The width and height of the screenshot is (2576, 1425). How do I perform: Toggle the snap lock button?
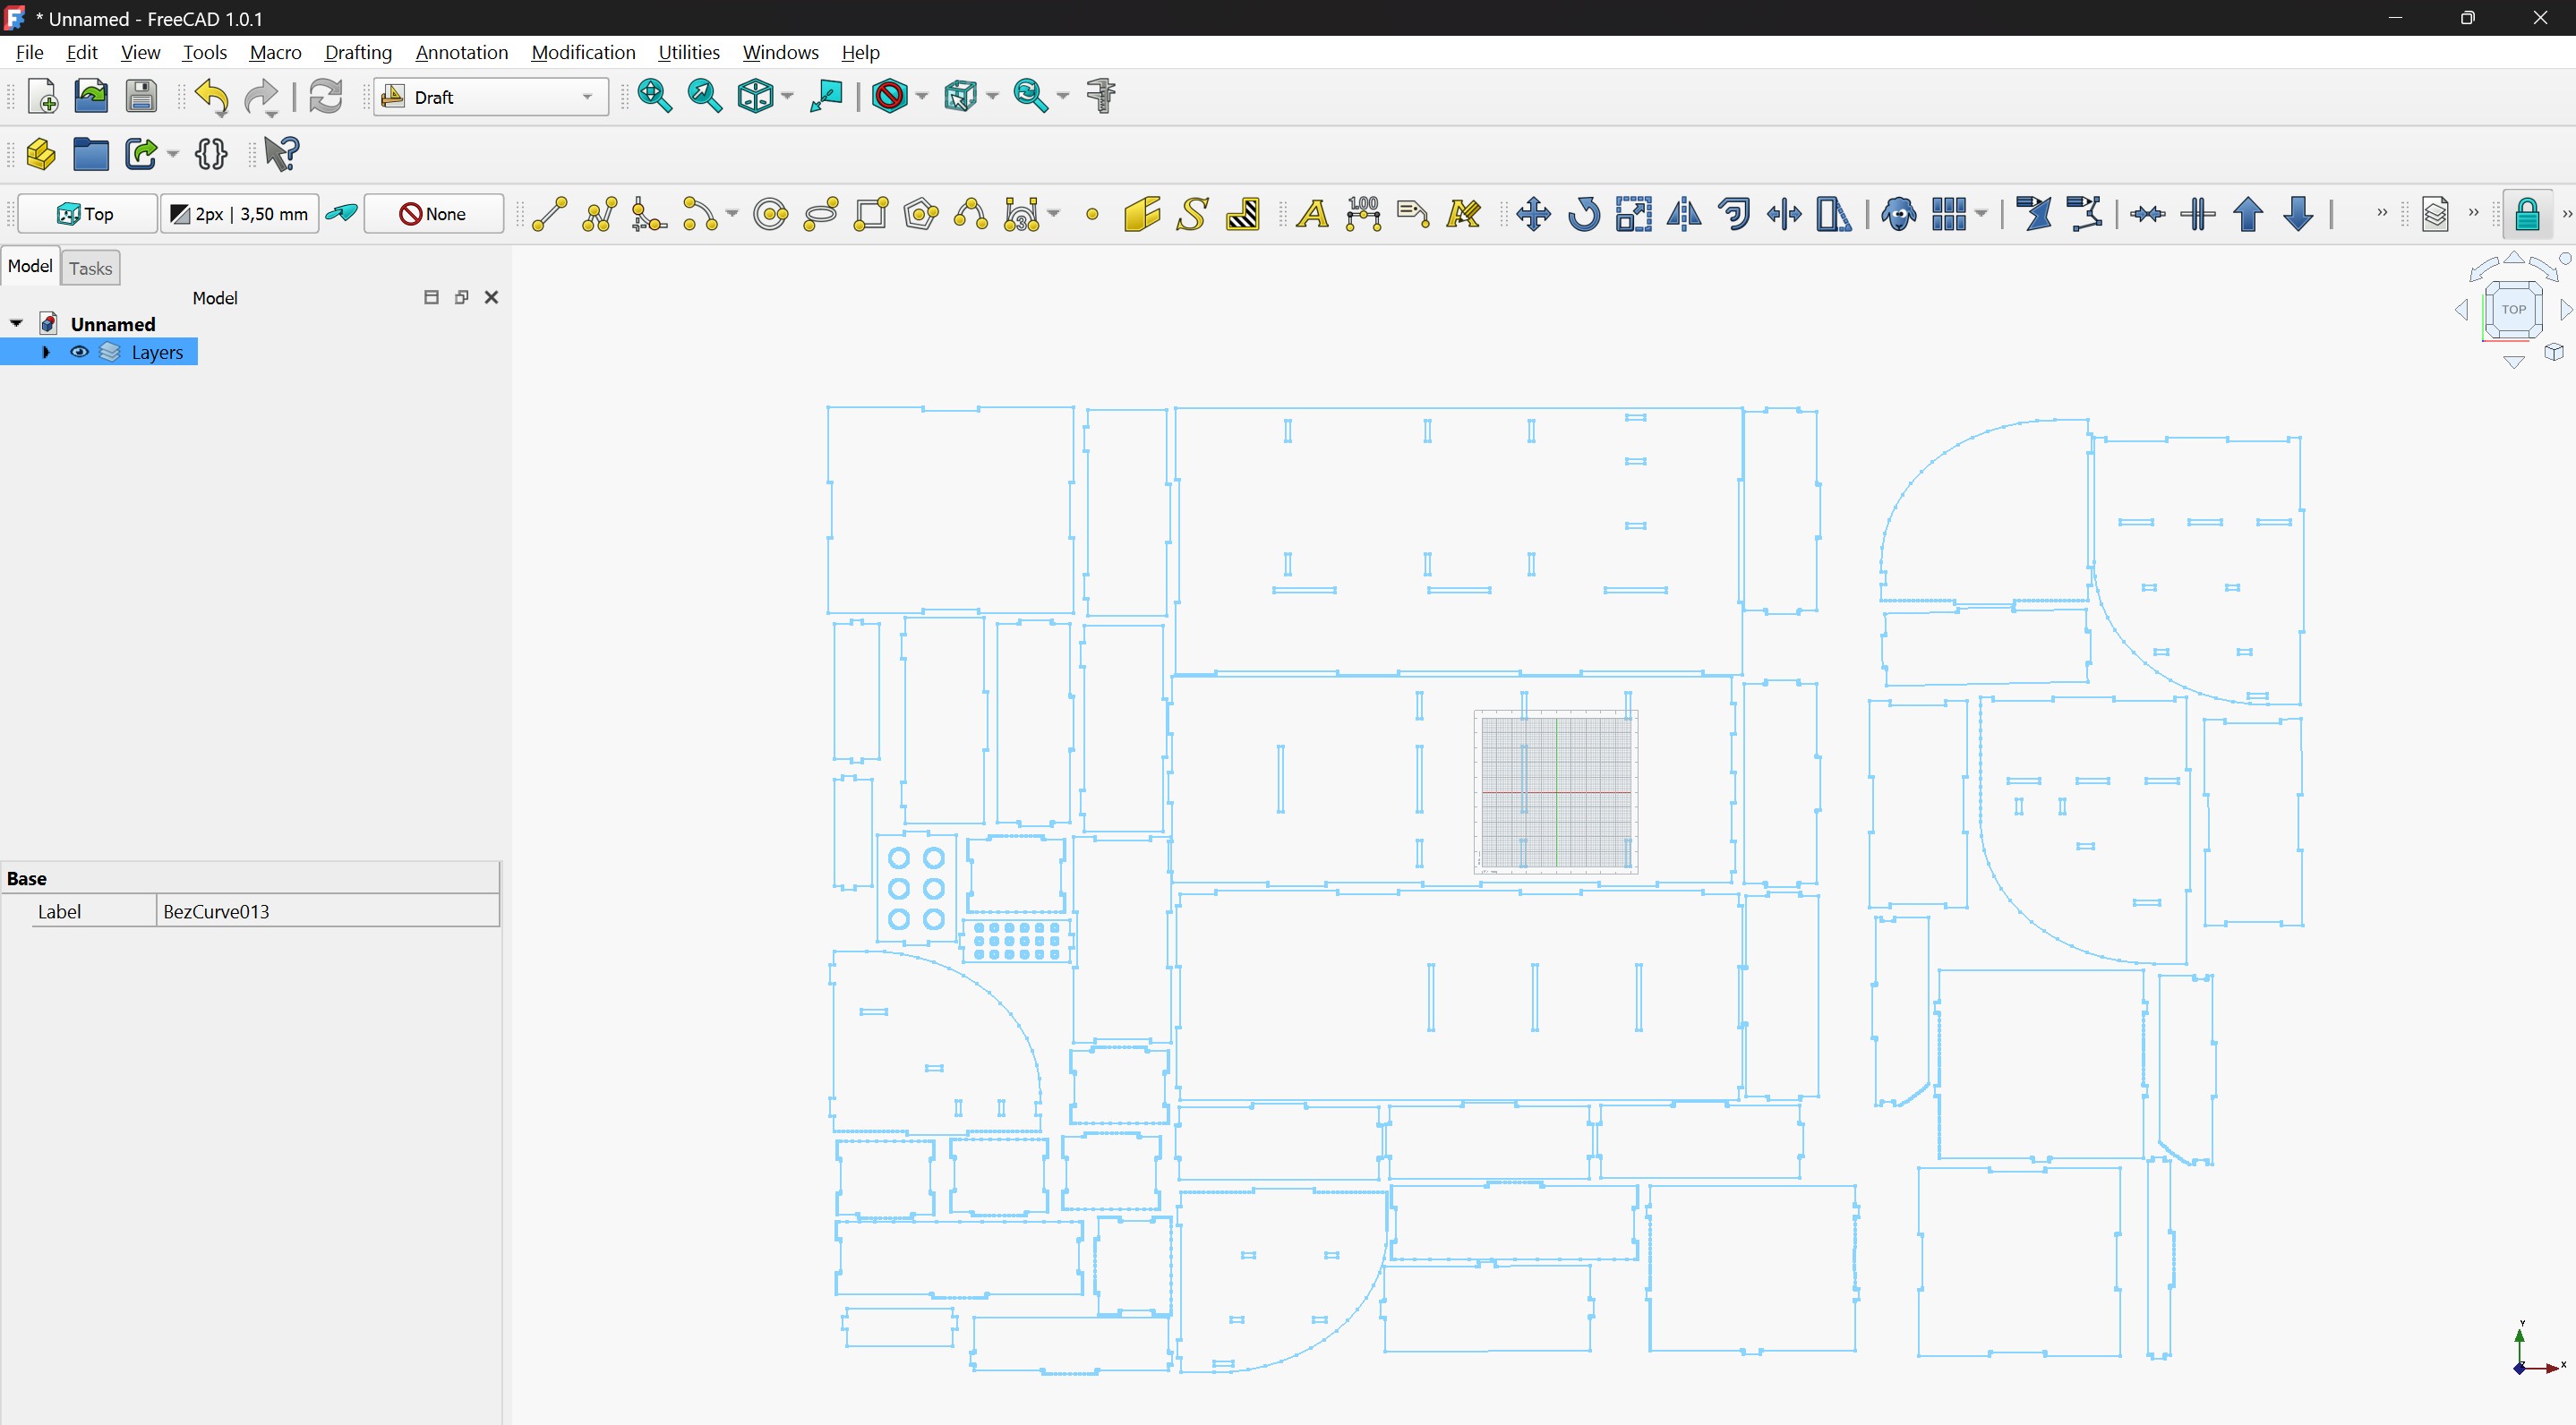click(2527, 214)
